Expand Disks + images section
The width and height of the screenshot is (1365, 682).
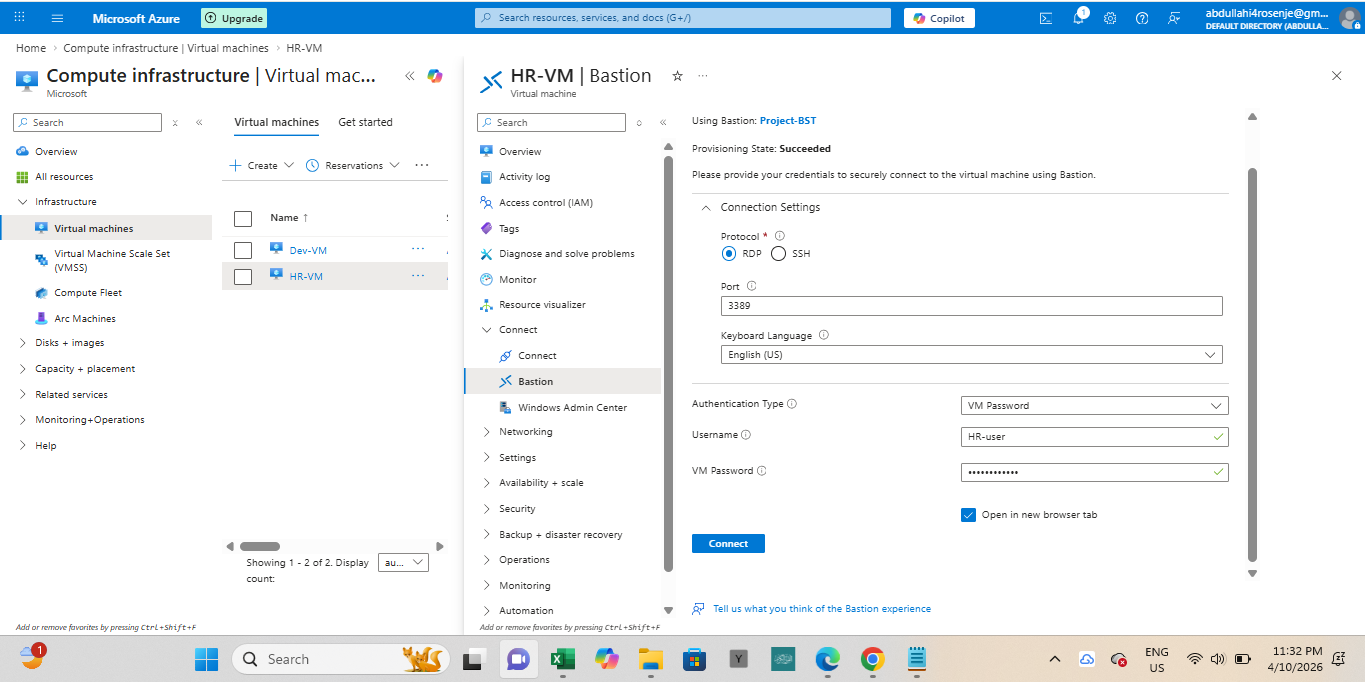coord(23,343)
